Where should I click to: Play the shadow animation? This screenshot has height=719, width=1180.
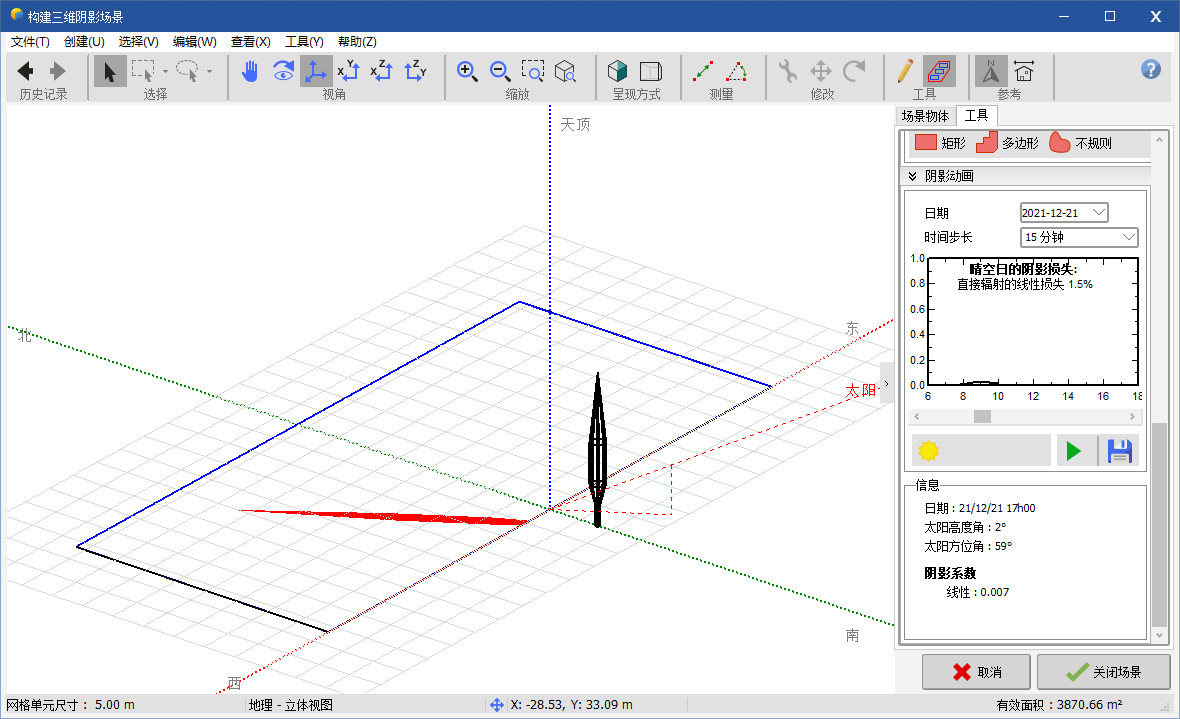(1074, 451)
